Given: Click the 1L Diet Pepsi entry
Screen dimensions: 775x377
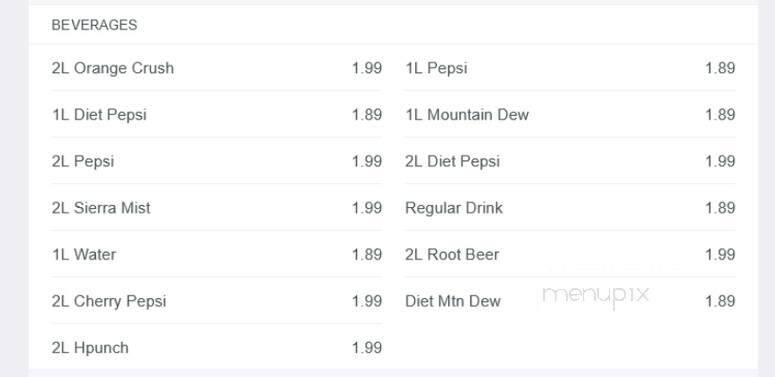Looking at the screenshot, I should click(x=216, y=115).
